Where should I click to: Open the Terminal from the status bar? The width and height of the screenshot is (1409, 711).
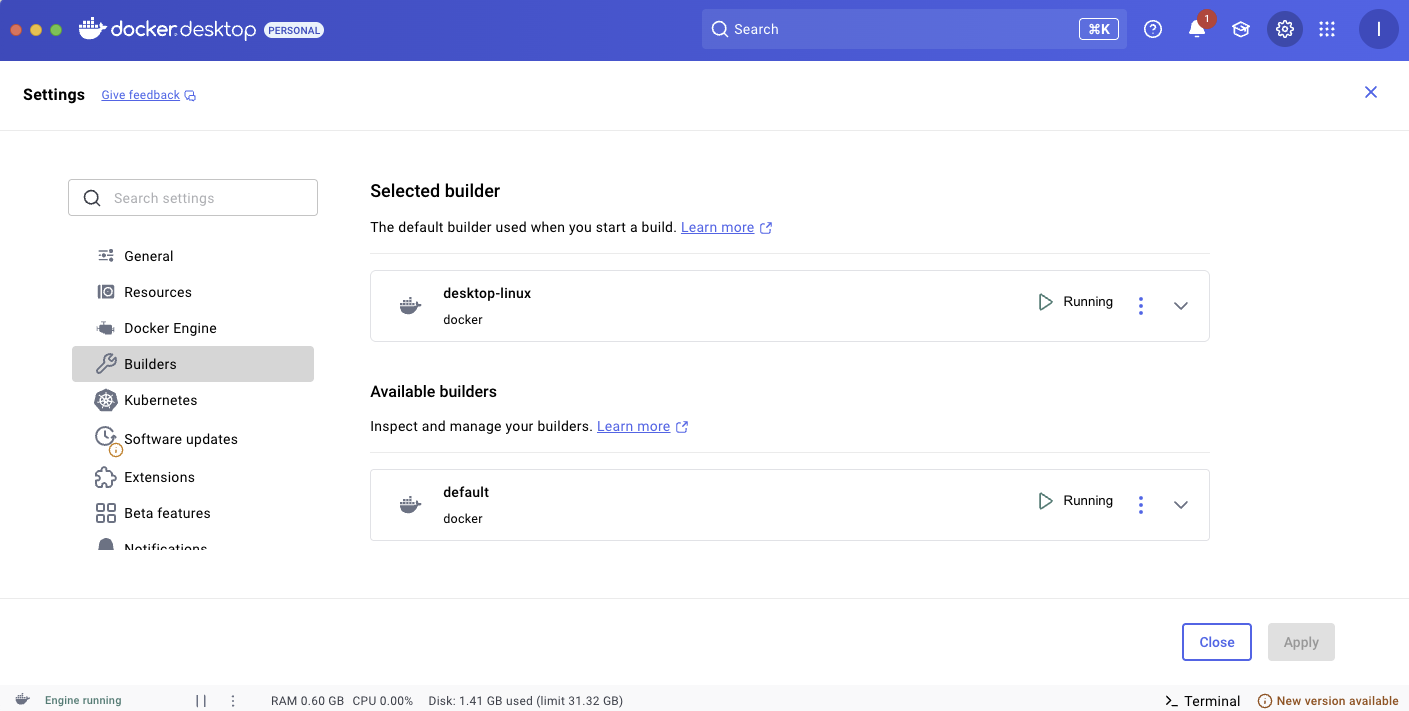click(x=1203, y=701)
